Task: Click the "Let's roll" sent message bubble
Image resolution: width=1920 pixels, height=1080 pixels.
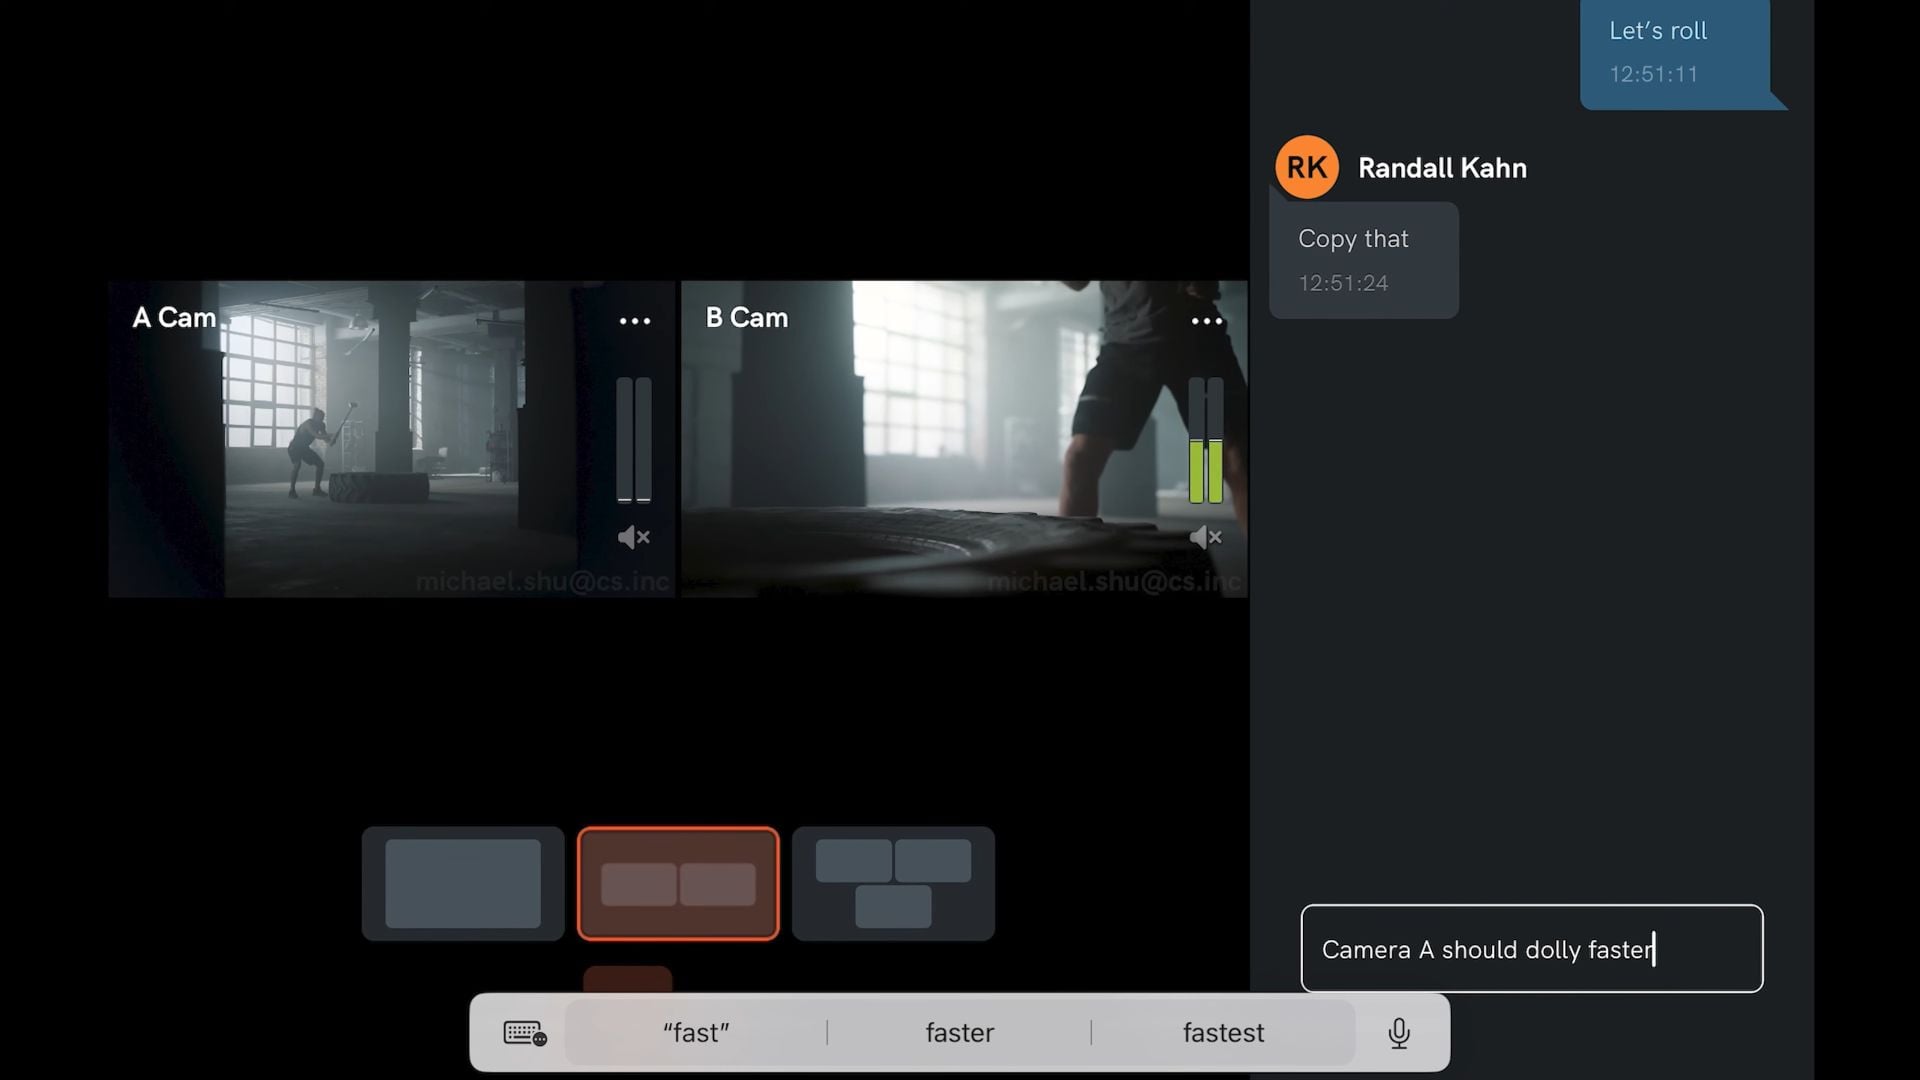Action: pos(1676,54)
